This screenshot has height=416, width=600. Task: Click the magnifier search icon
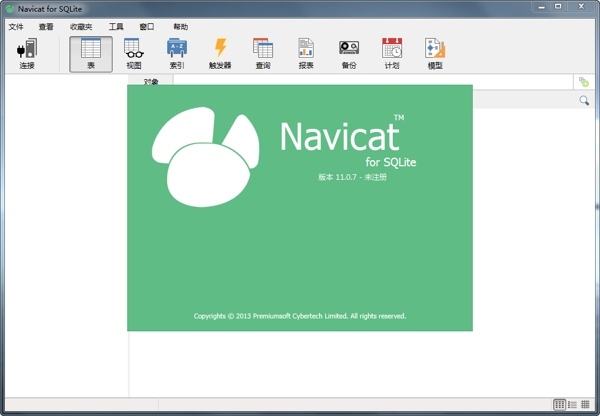[x=584, y=100]
